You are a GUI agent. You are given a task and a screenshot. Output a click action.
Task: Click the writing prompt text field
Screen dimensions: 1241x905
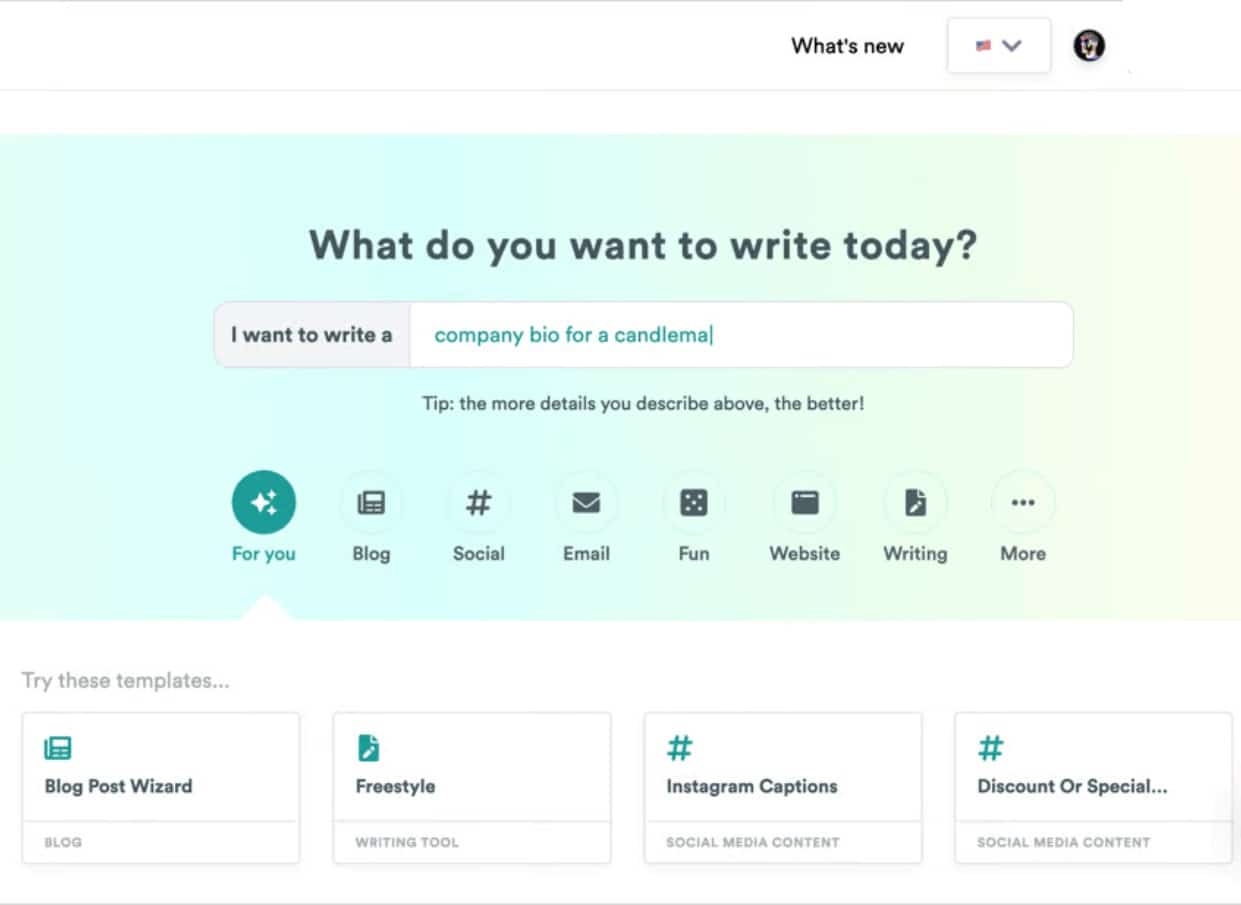(740, 335)
